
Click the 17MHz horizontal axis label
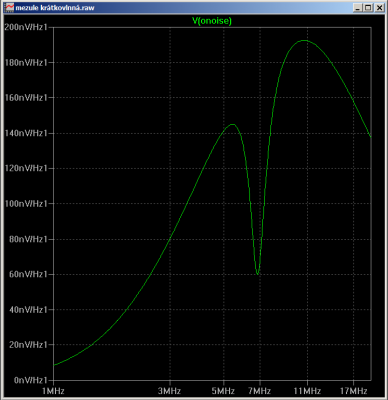354,391
